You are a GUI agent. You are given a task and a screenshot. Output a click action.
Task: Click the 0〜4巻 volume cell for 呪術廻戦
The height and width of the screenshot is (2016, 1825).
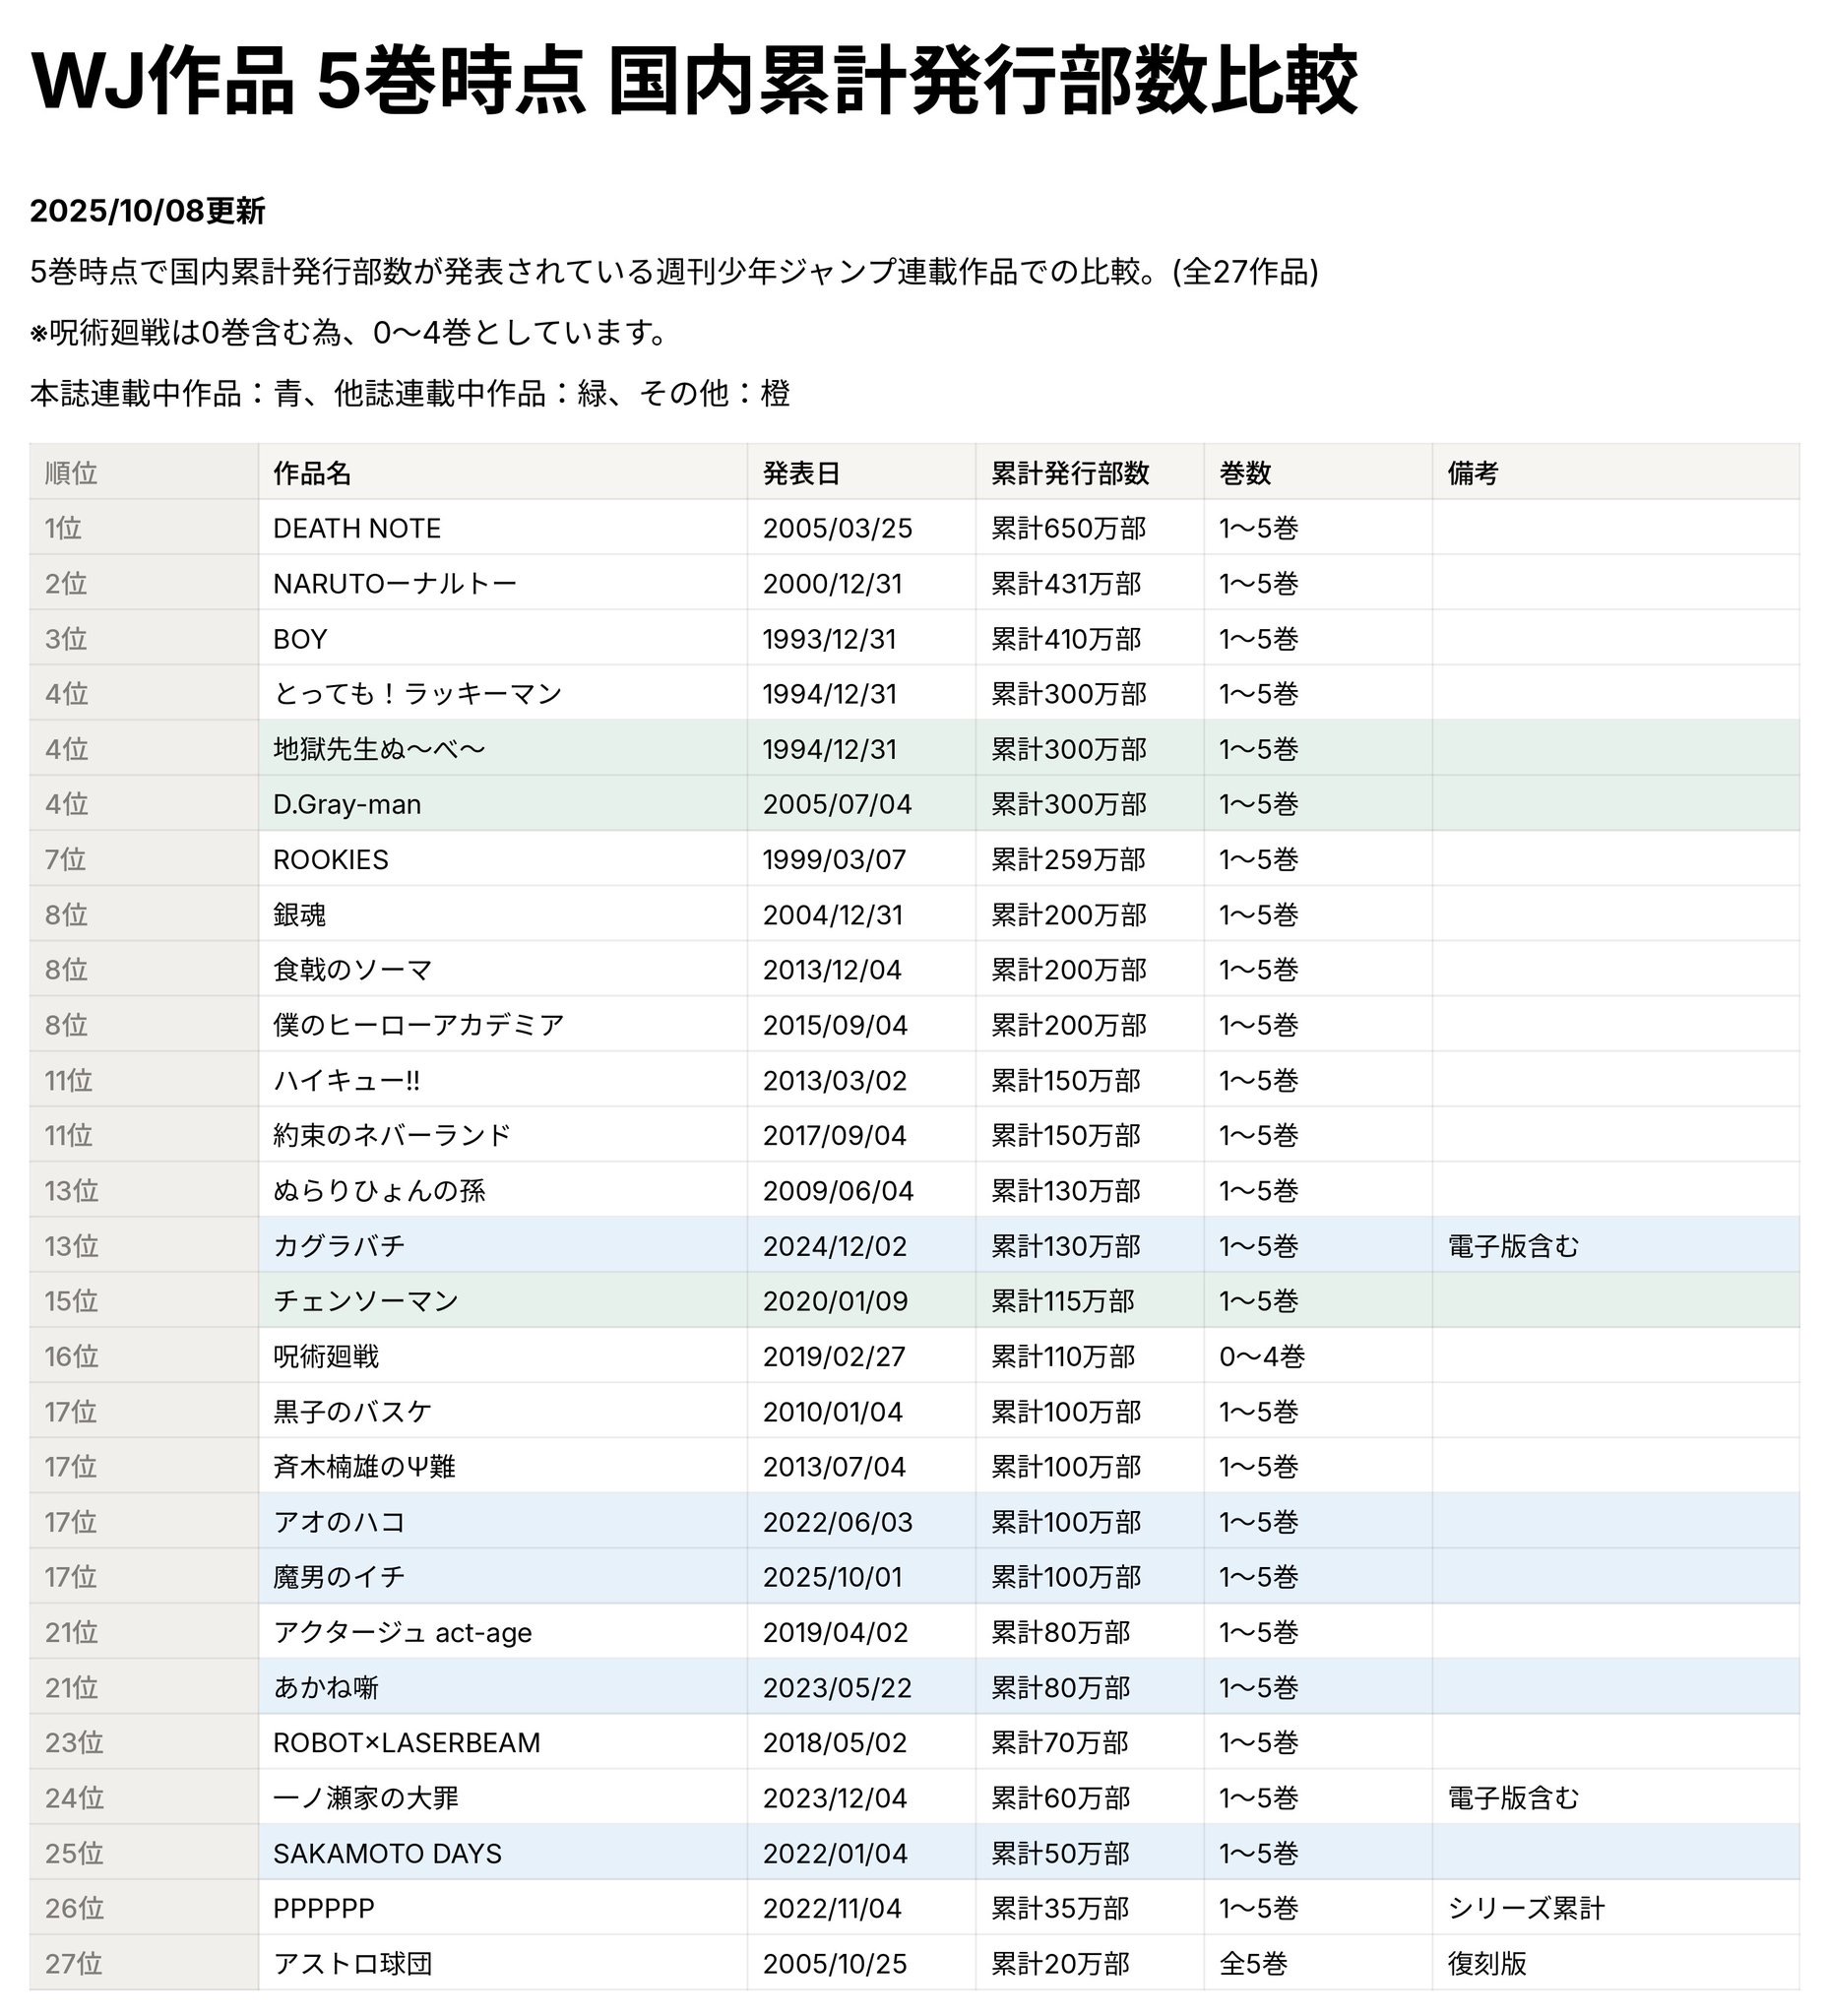pos(1262,1356)
